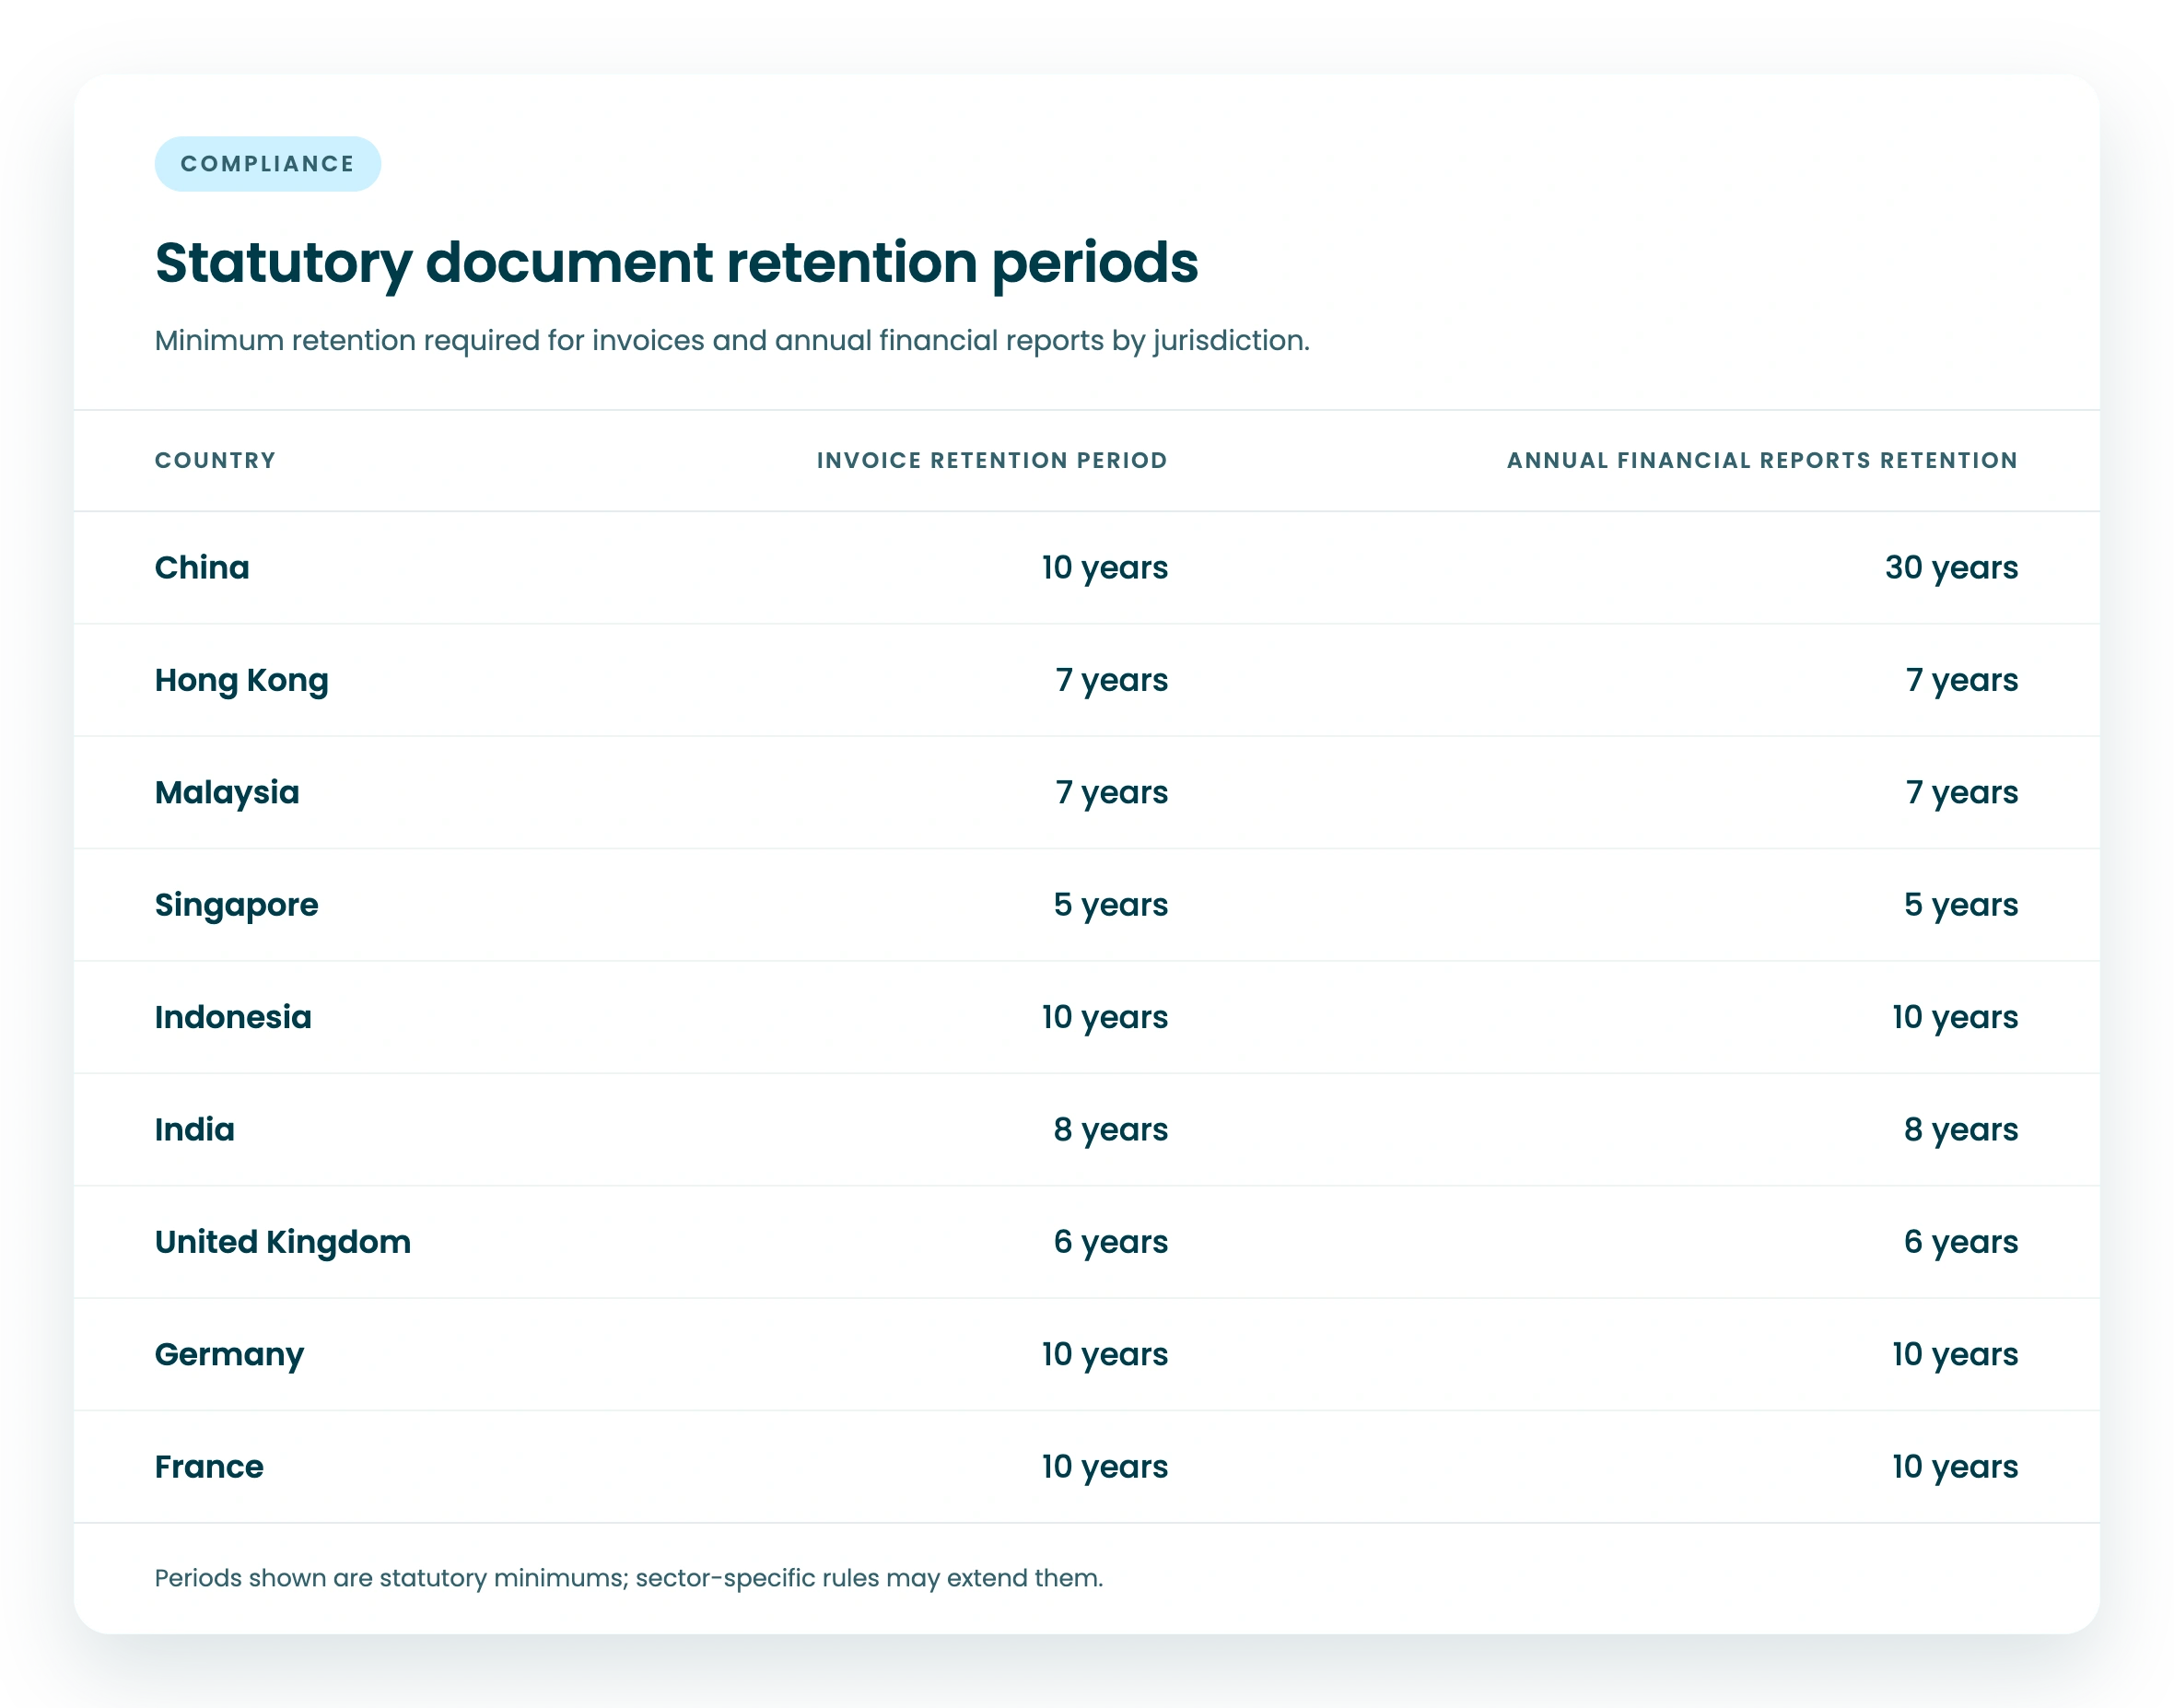Click Indonesia's invoice retention '10 years'
Image resolution: width=2174 pixels, height=1708 pixels.
(x=1105, y=1017)
